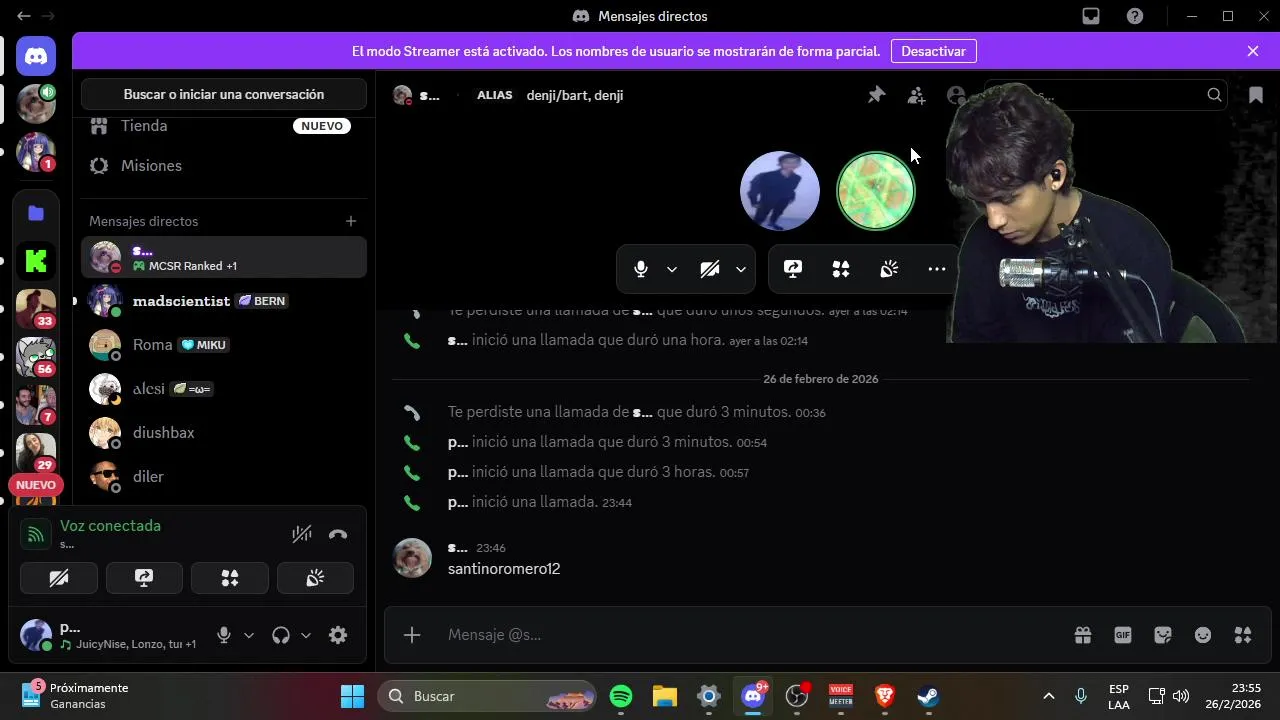
Task: Open server with 56 notifications badge
Action: pyautogui.click(x=36, y=357)
